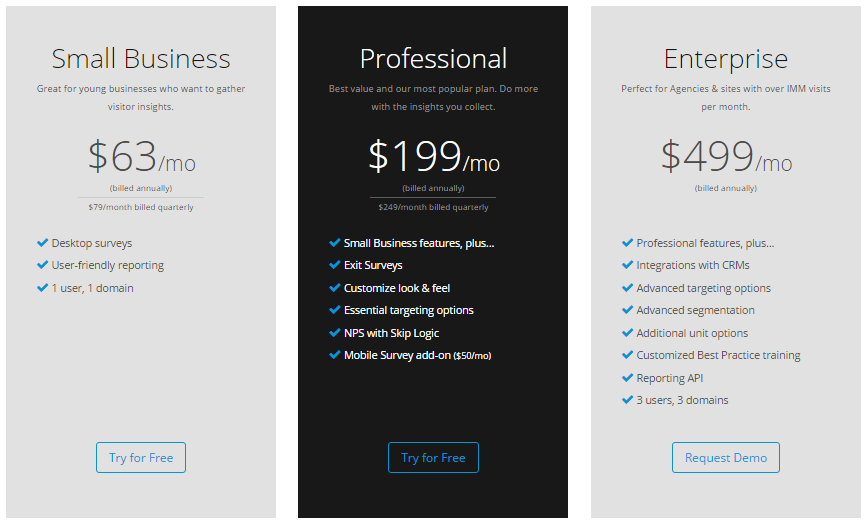The width and height of the screenshot is (868, 524).
Task: Select the Enterprise plan heading
Action: [726, 59]
